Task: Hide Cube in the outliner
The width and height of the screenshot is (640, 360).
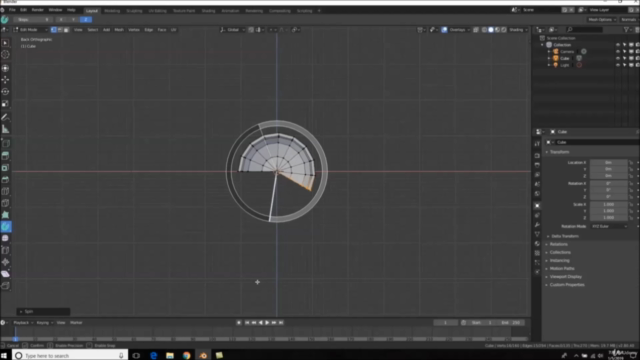Action: click(x=618, y=58)
